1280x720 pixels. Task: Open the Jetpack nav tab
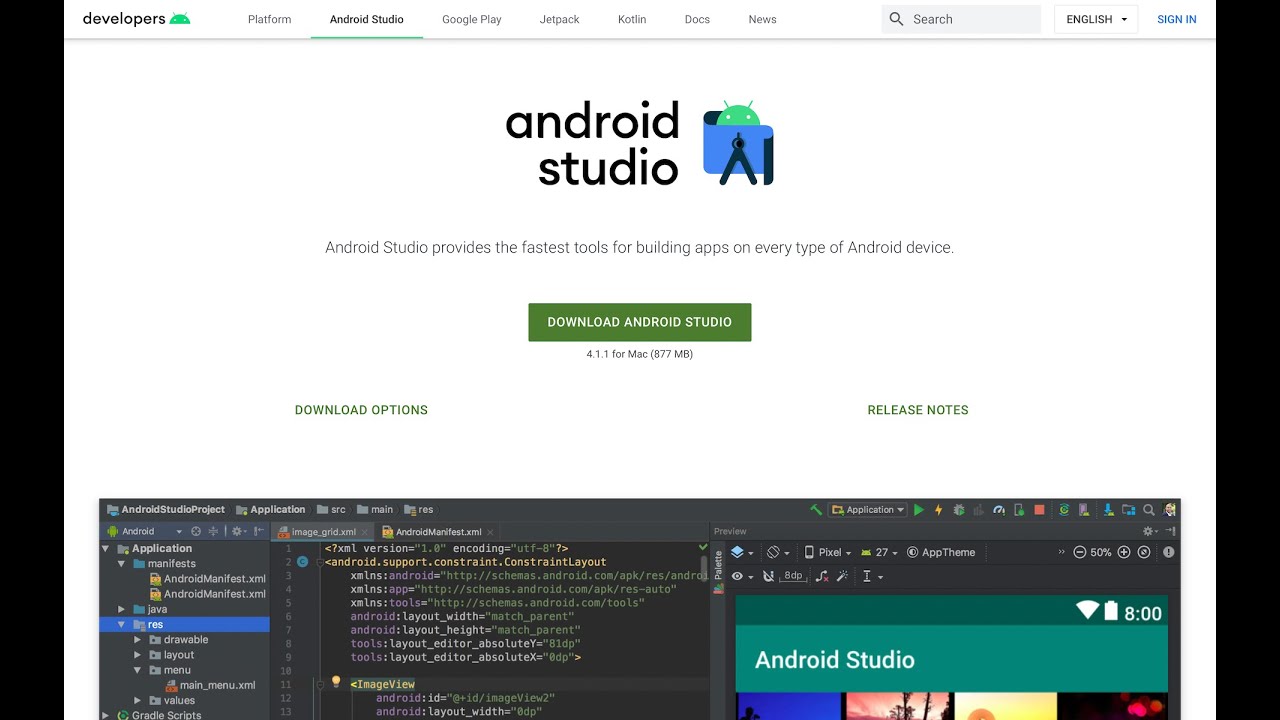559,19
